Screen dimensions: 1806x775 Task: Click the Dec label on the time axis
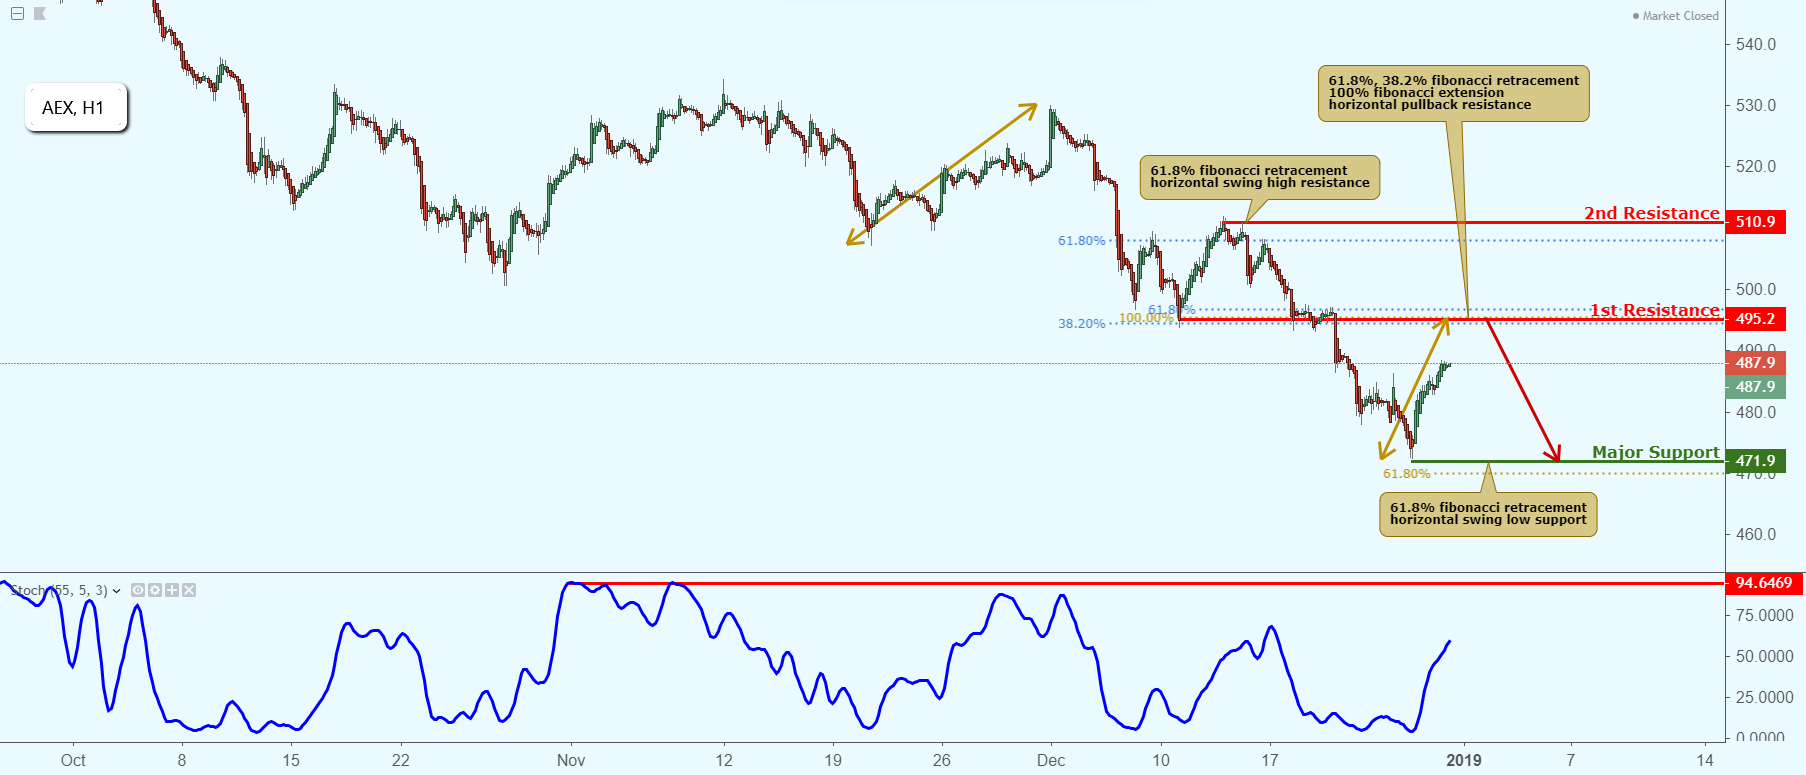click(x=1051, y=760)
